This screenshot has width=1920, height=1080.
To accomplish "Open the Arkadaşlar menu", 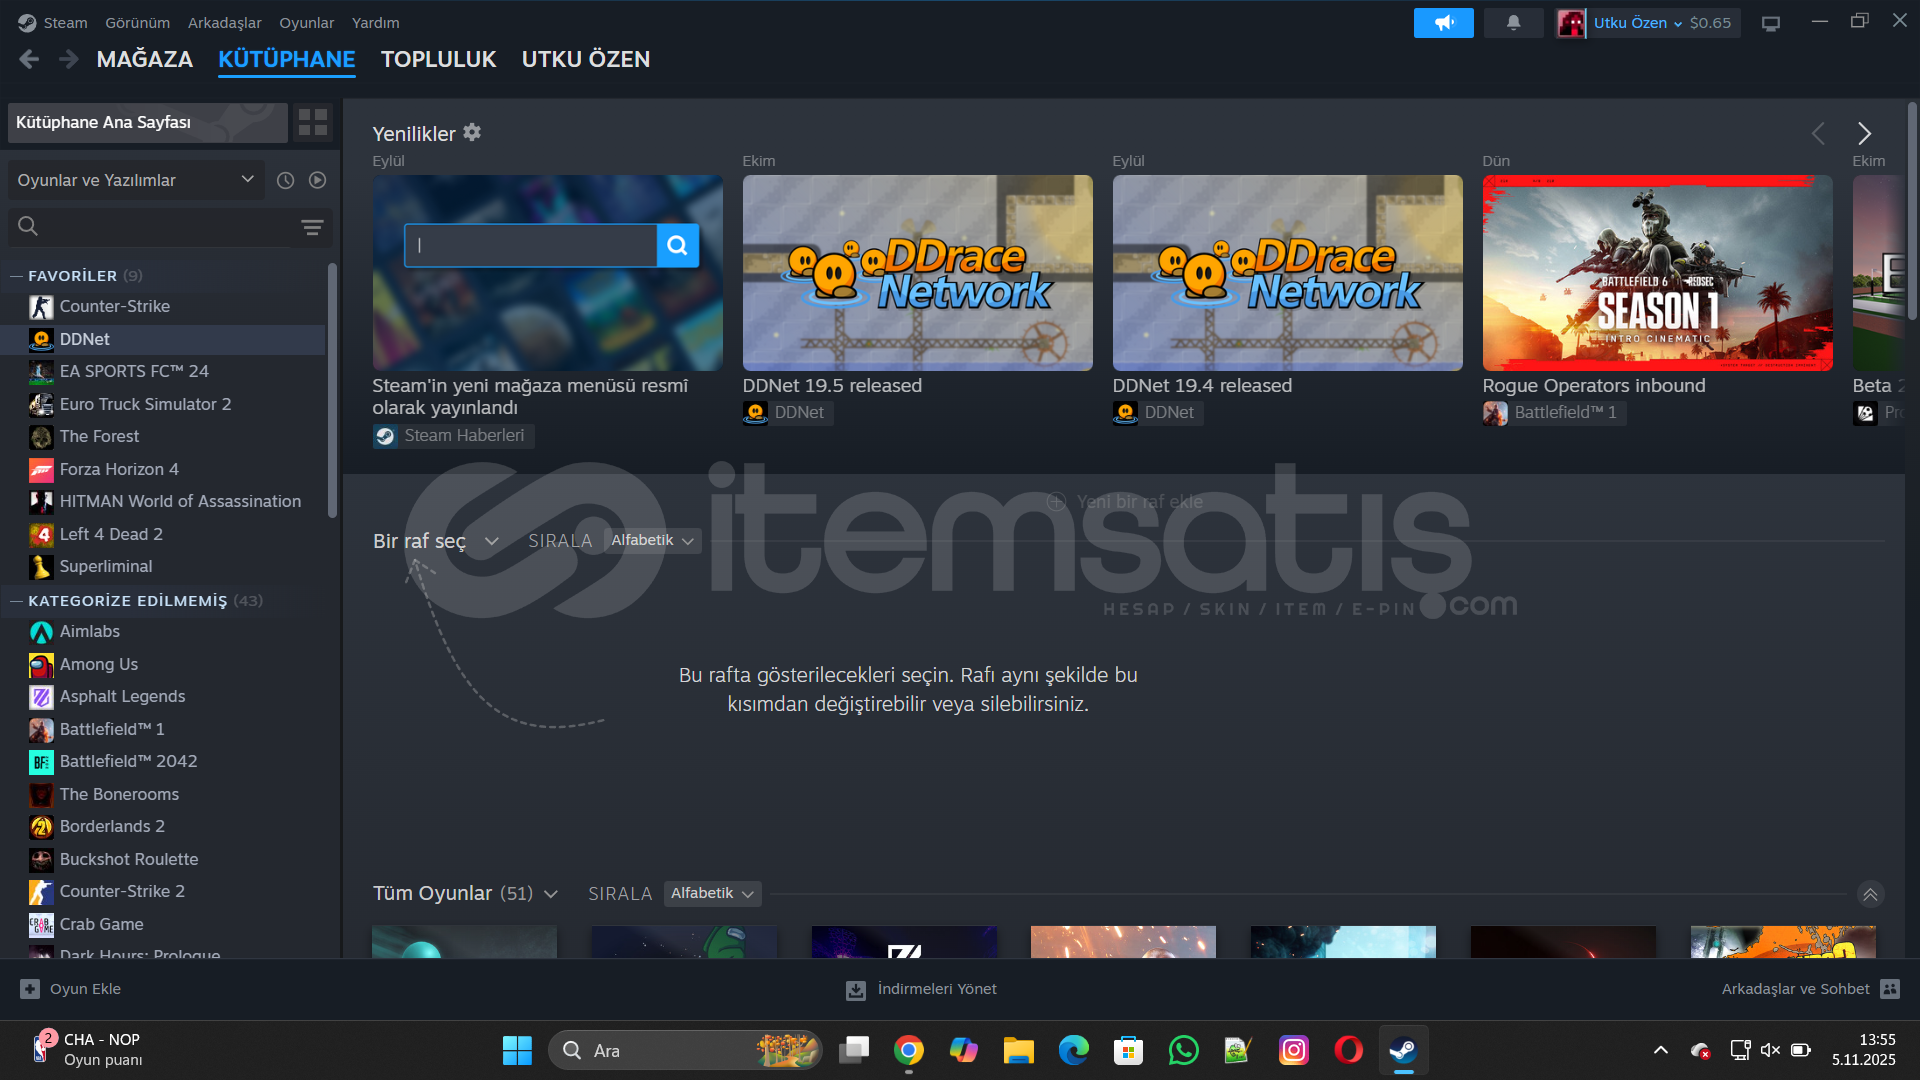I will (224, 22).
